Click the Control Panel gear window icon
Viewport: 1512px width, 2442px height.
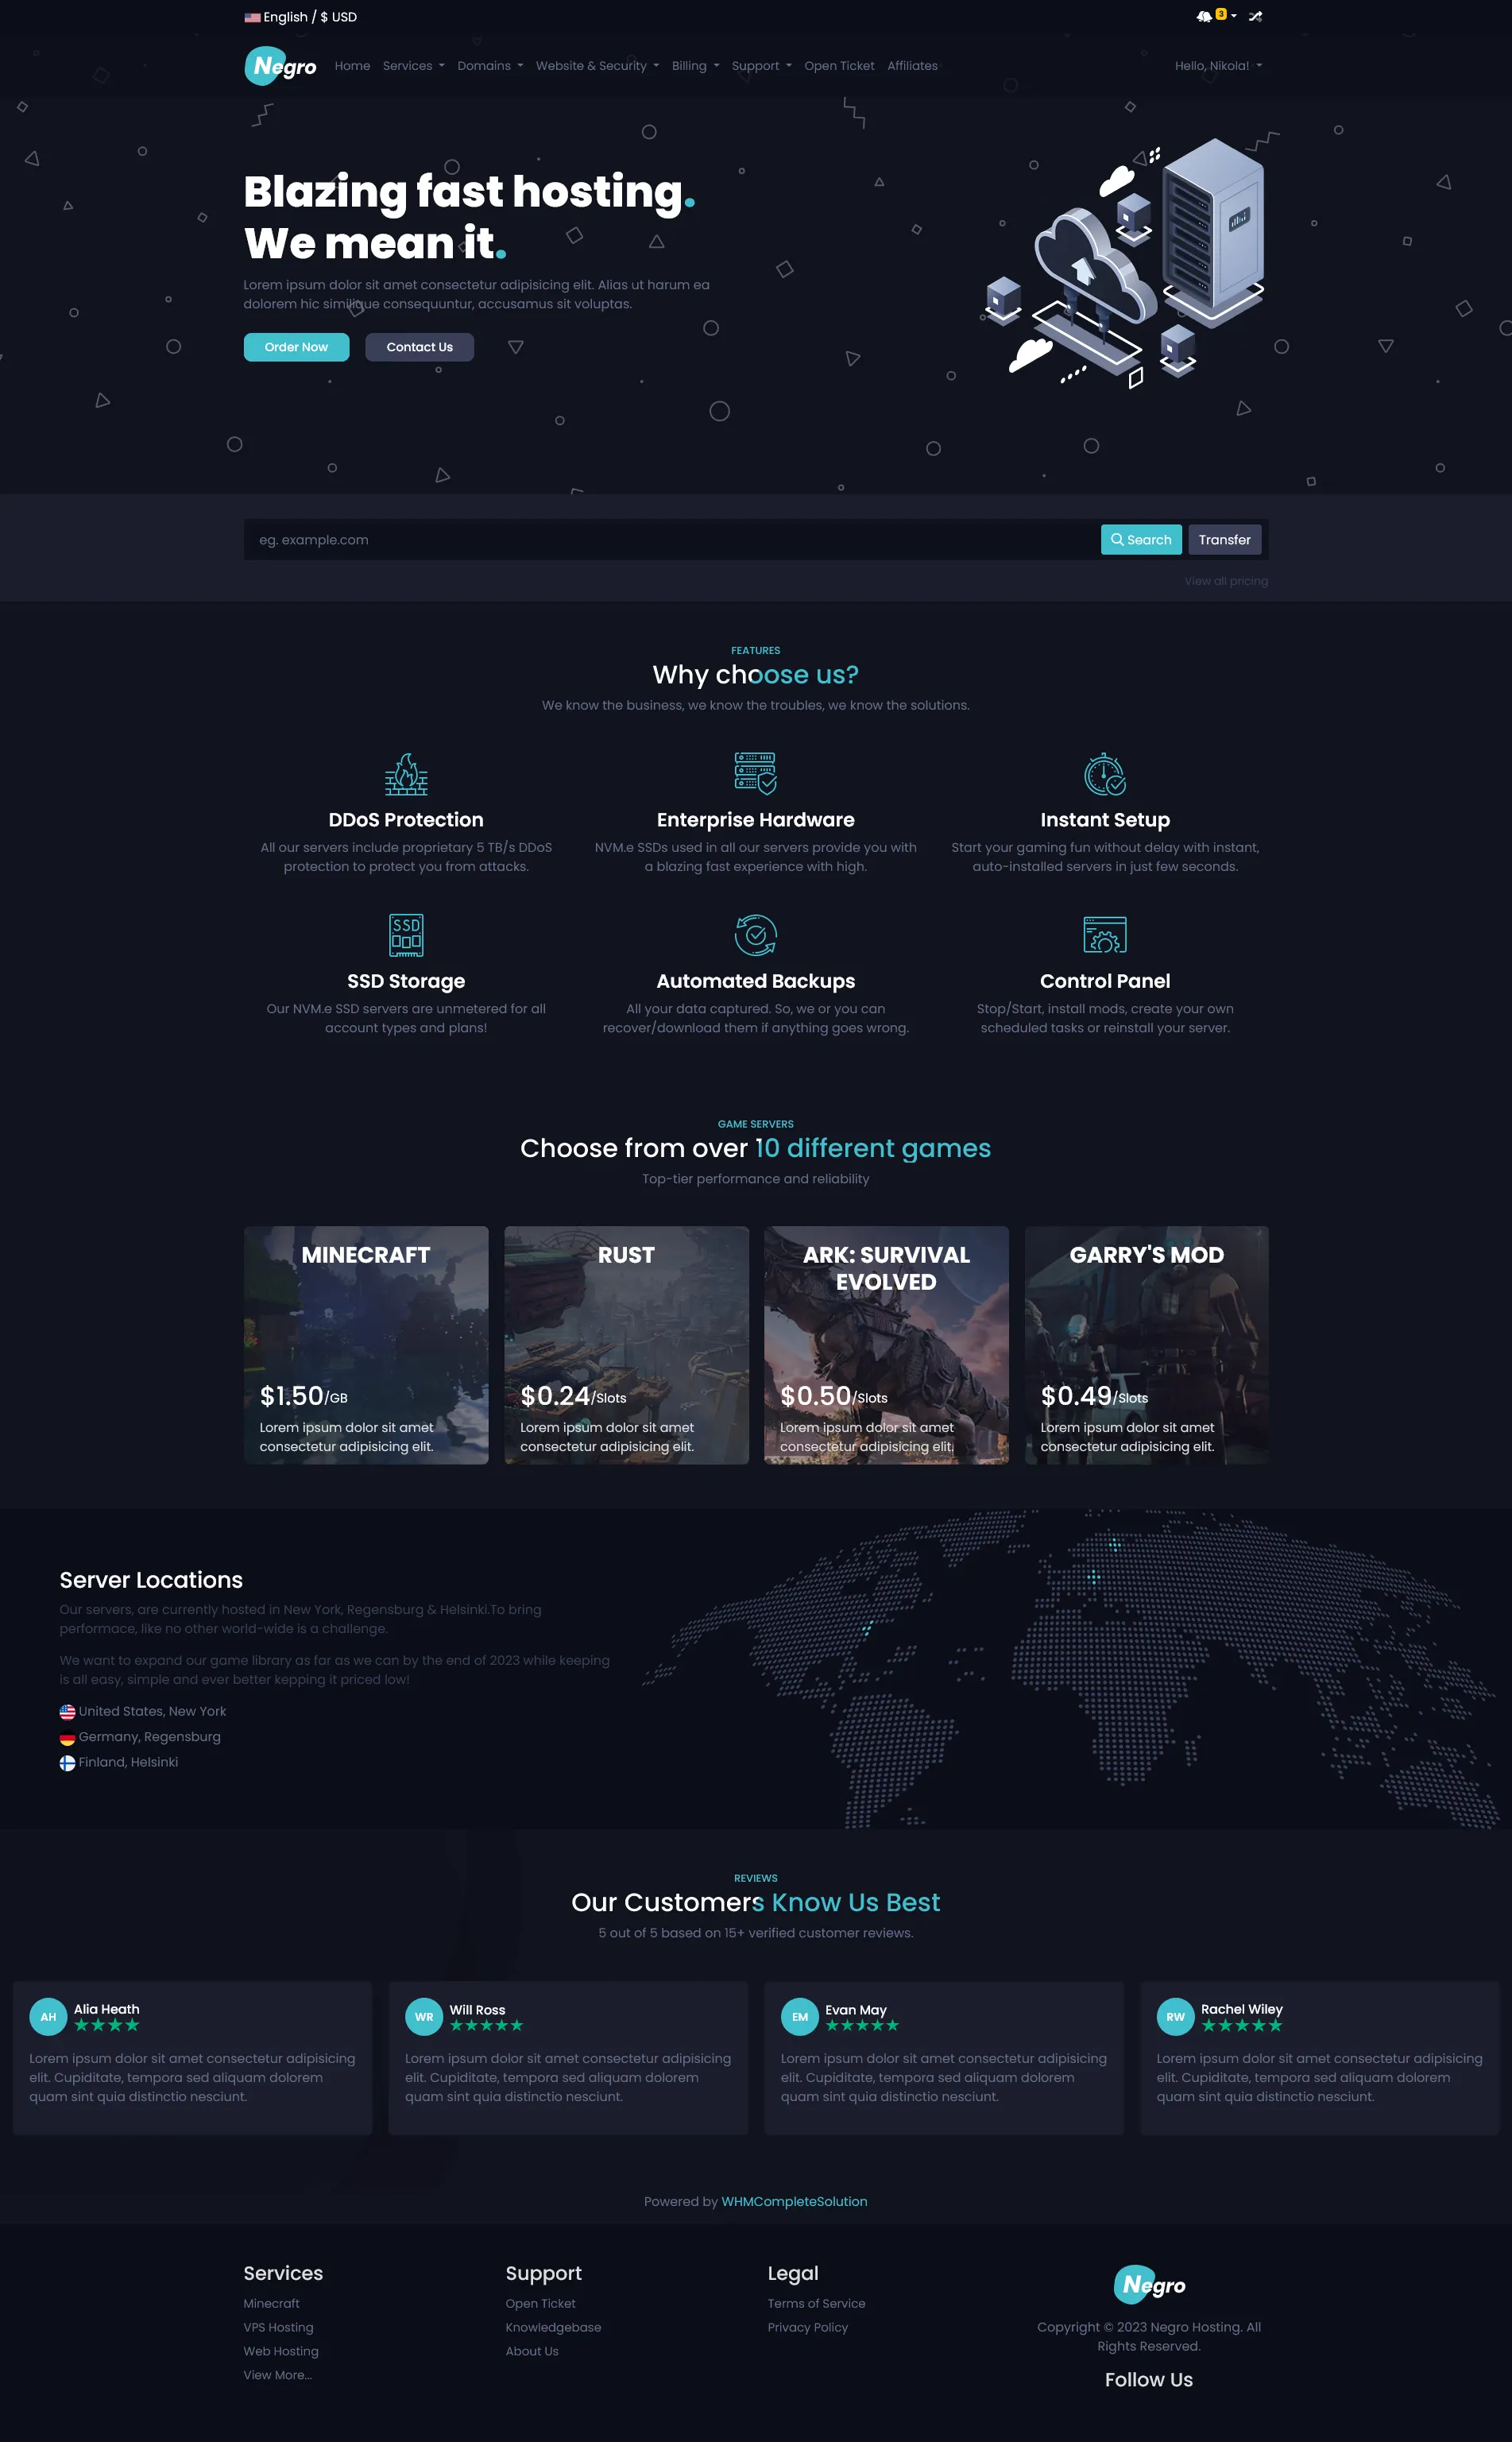[x=1104, y=935]
